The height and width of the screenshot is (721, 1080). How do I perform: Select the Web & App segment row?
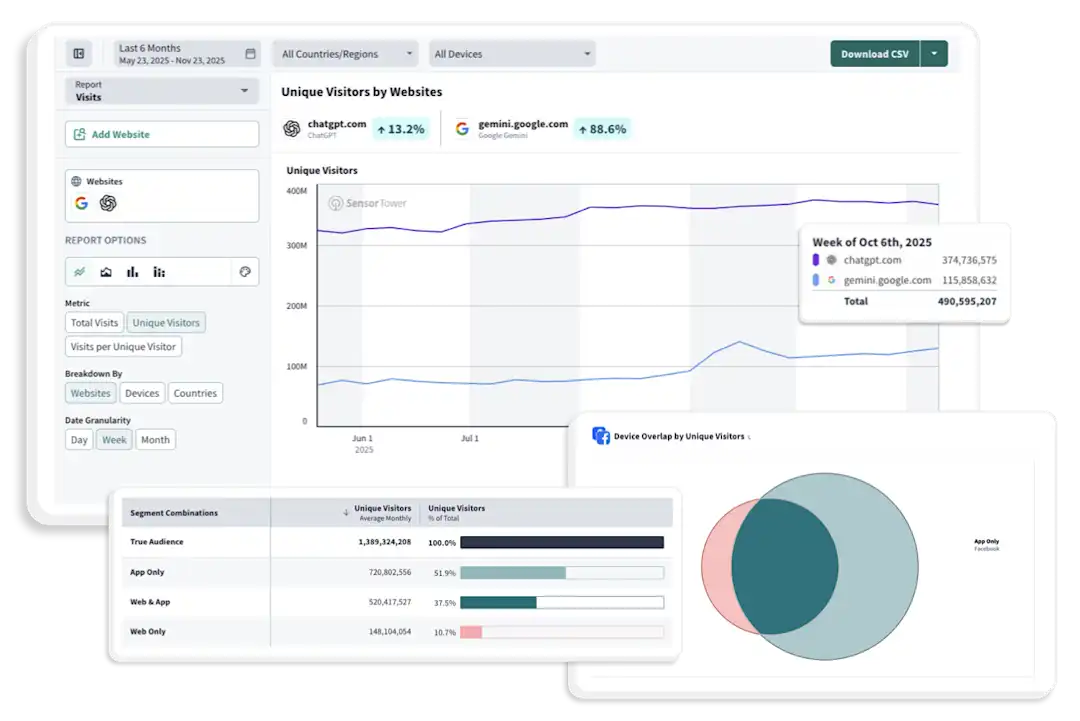[x=397, y=602]
